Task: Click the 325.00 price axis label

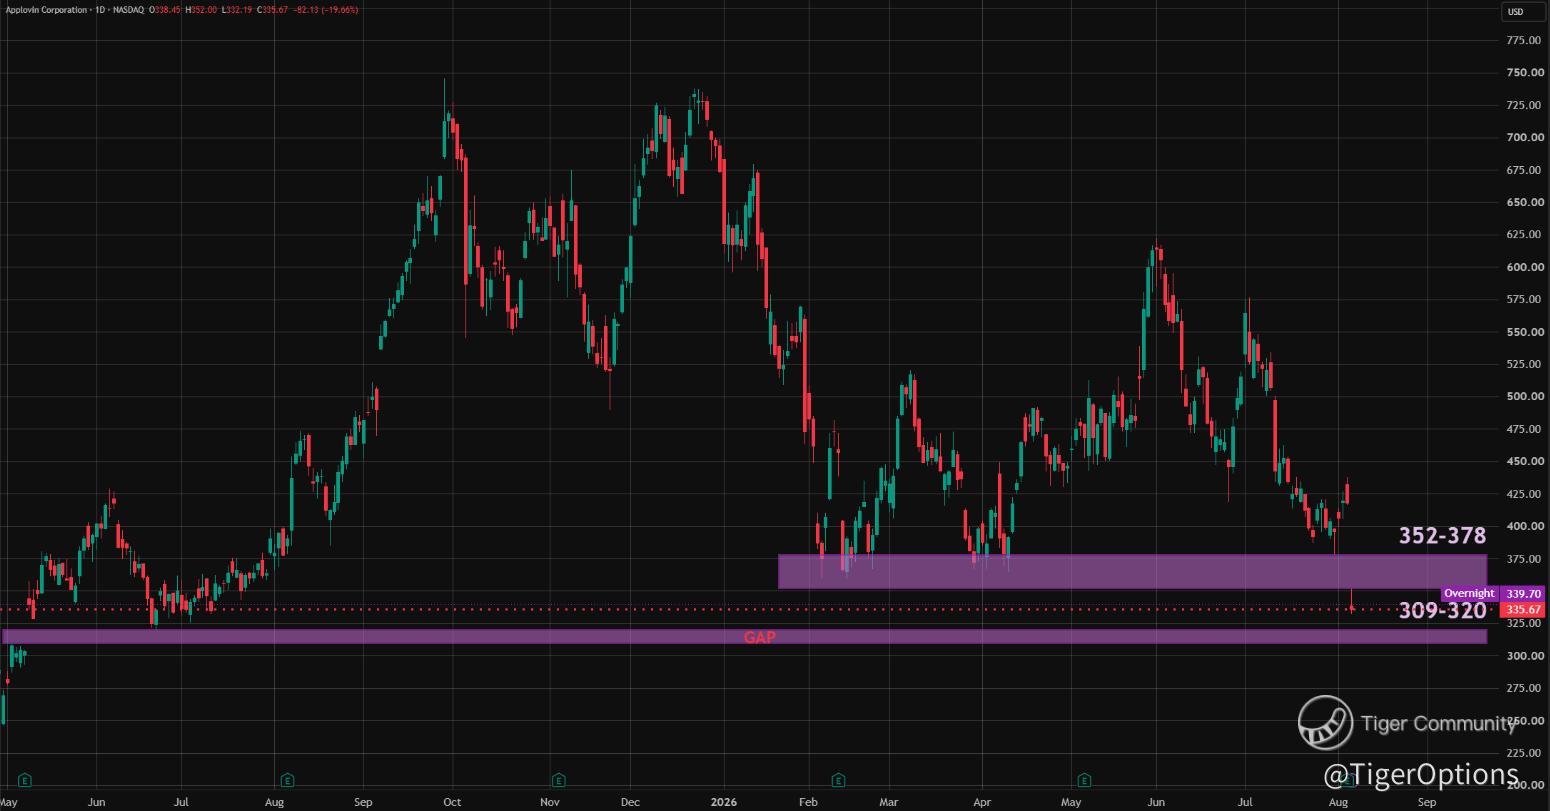Action: pyautogui.click(x=1522, y=623)
